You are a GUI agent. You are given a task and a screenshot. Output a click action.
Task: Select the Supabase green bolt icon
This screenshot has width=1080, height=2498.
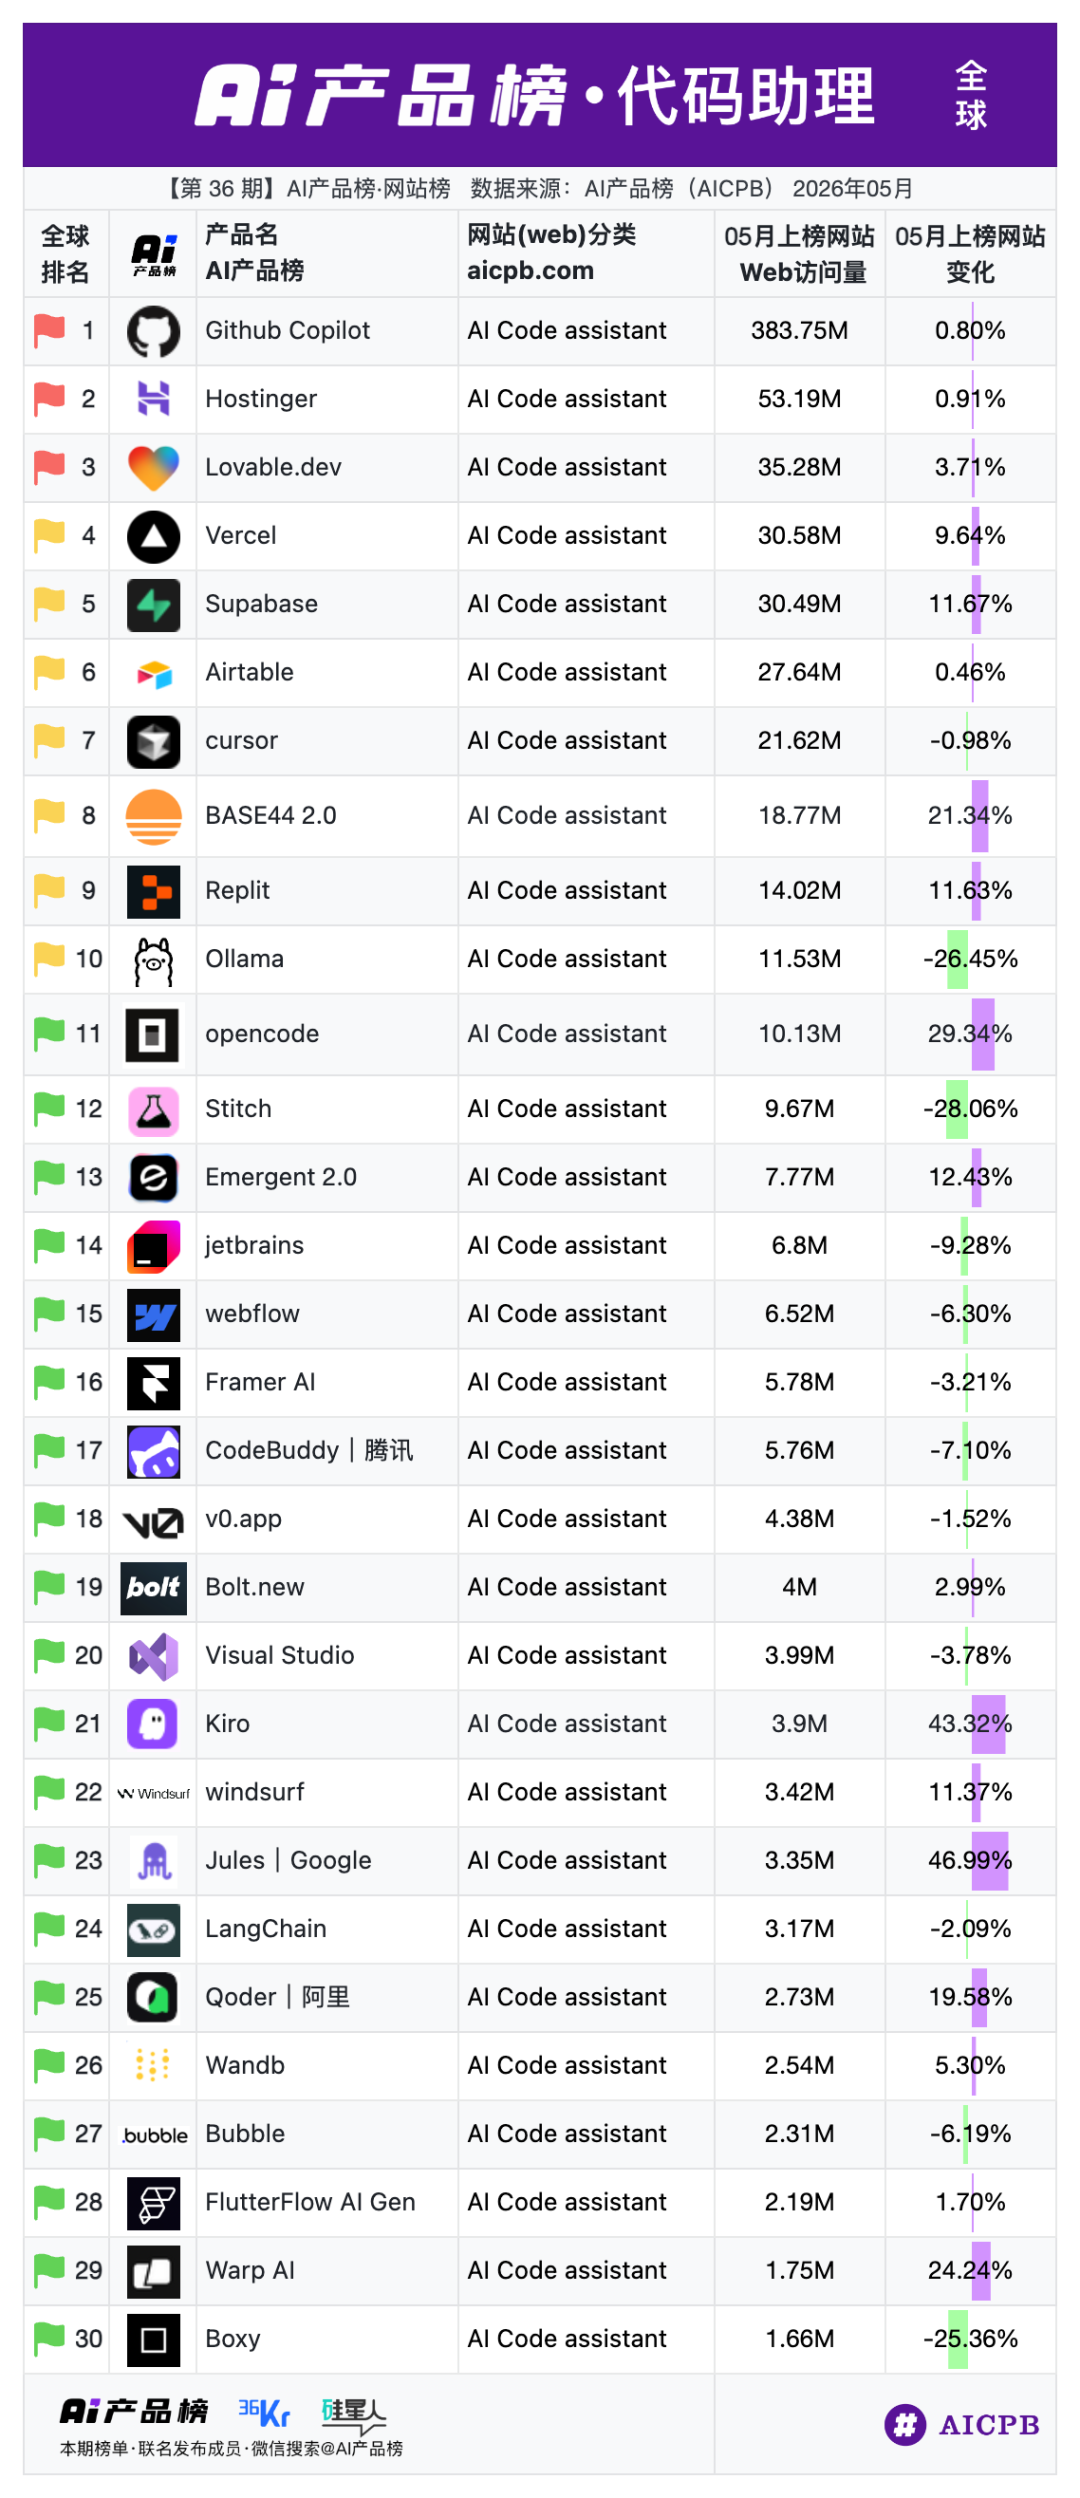153,604
